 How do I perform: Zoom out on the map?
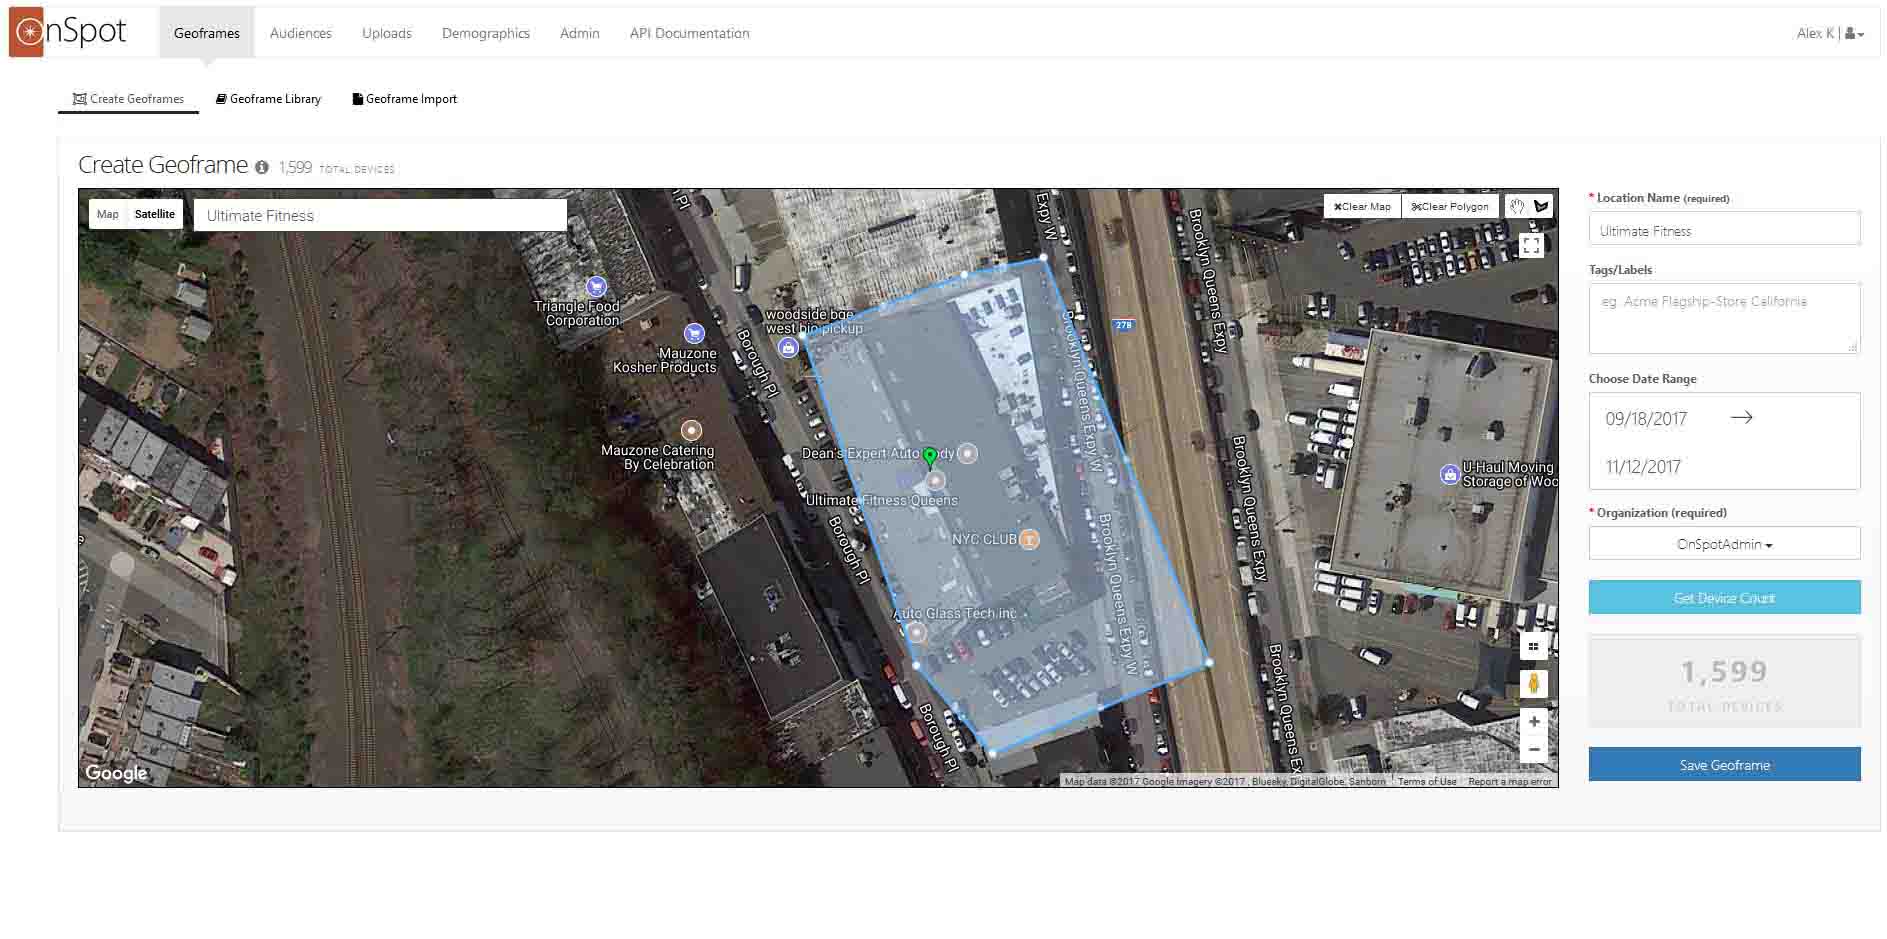click(1533, 749)
